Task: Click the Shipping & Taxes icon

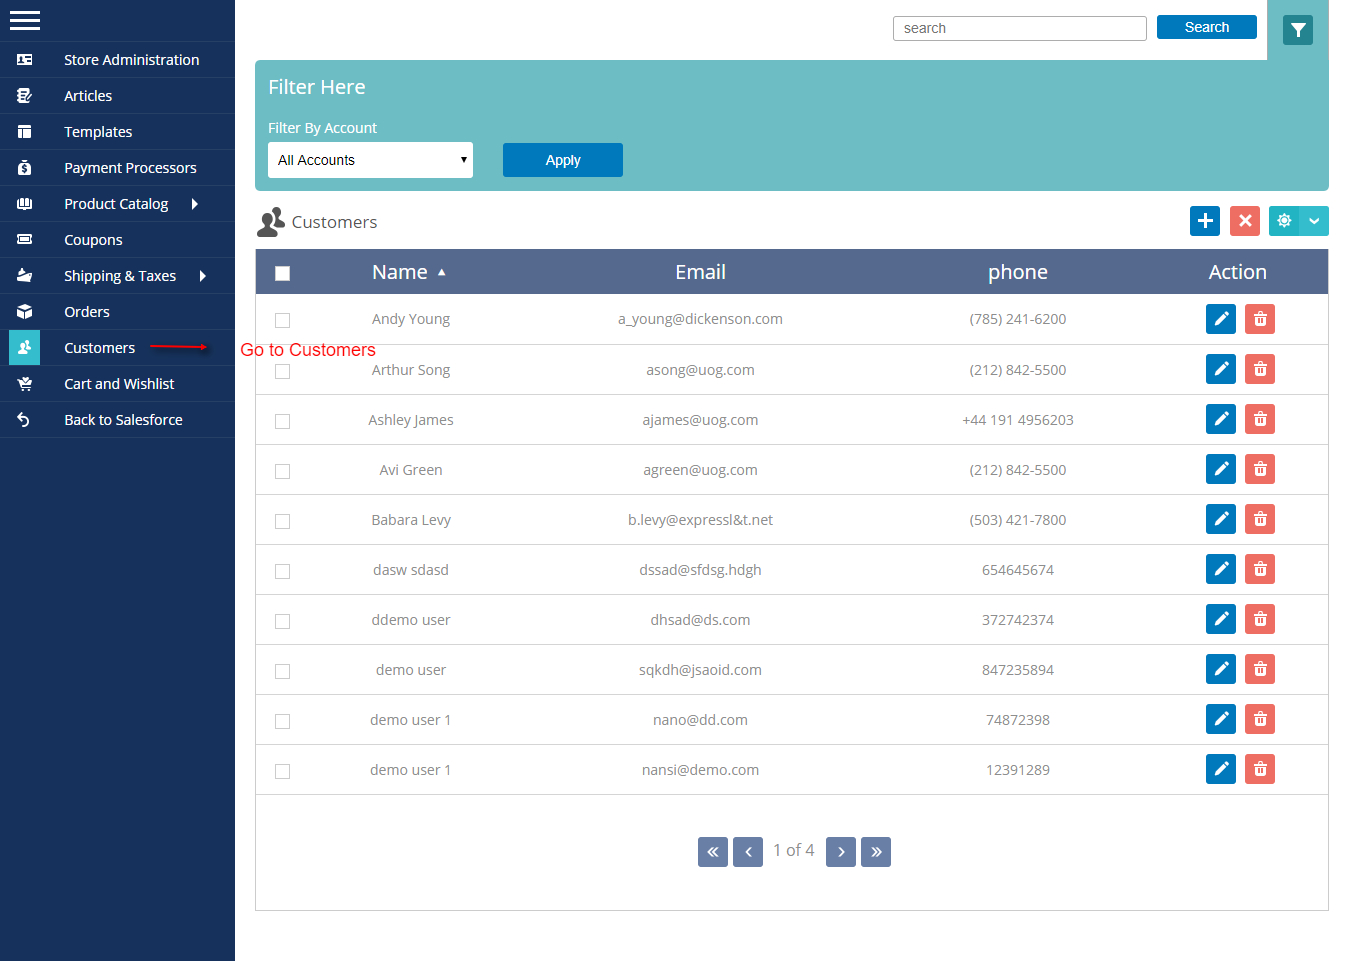Action: coord(24,276)
